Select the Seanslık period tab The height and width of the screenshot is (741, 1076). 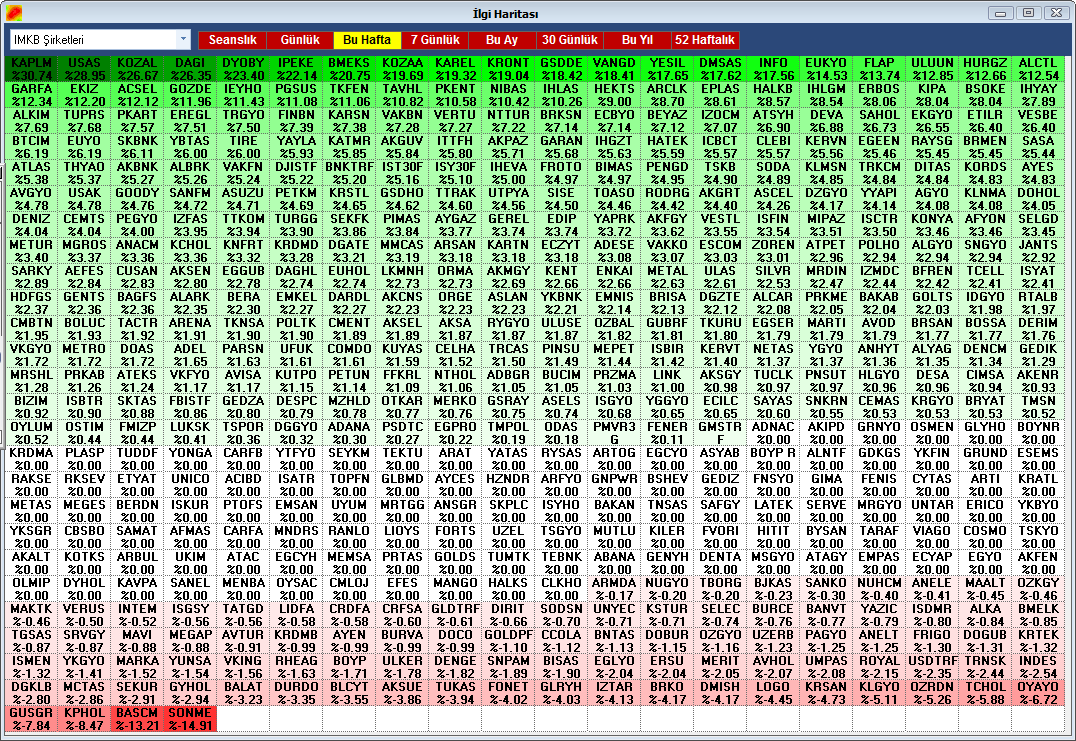click(233, 40)
